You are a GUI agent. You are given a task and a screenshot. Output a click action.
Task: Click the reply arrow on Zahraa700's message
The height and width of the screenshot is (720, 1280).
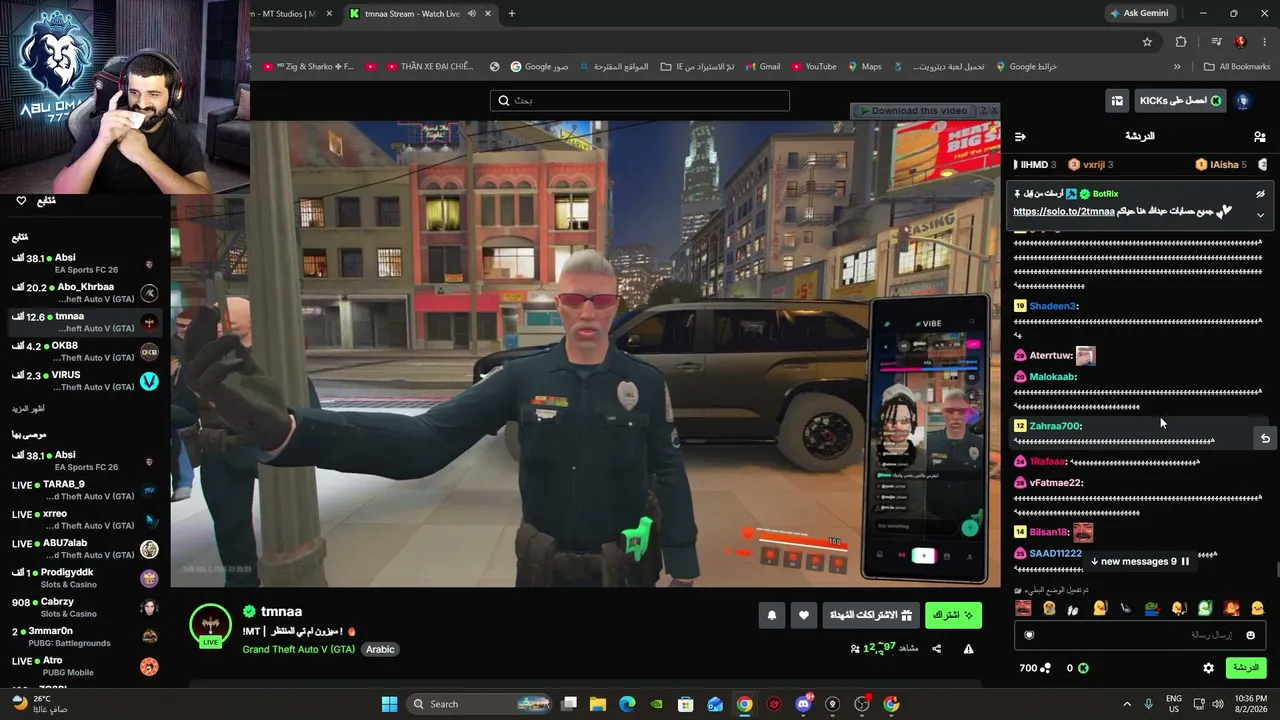click(x=1265, y=438)
